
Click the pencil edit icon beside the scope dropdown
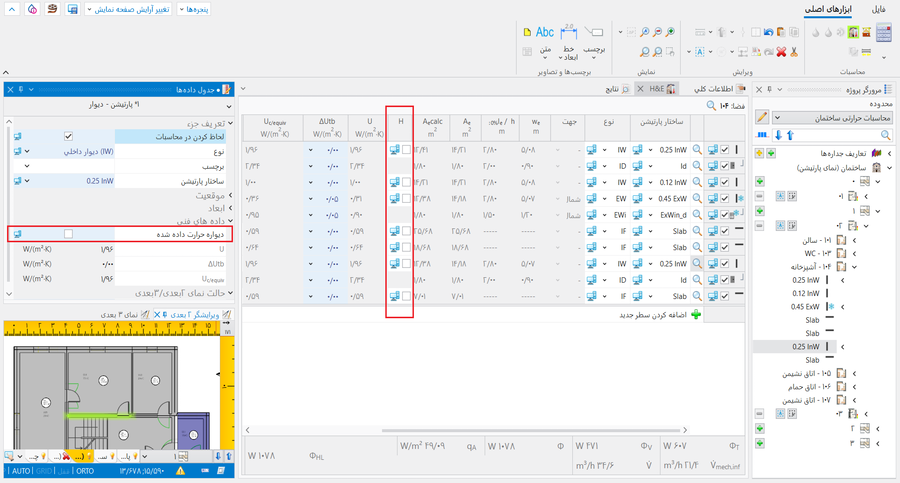762,118
